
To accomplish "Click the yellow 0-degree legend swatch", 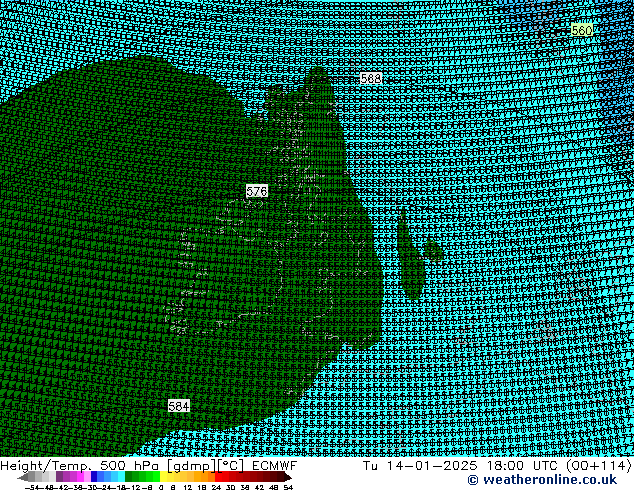I will pos(163,477).
